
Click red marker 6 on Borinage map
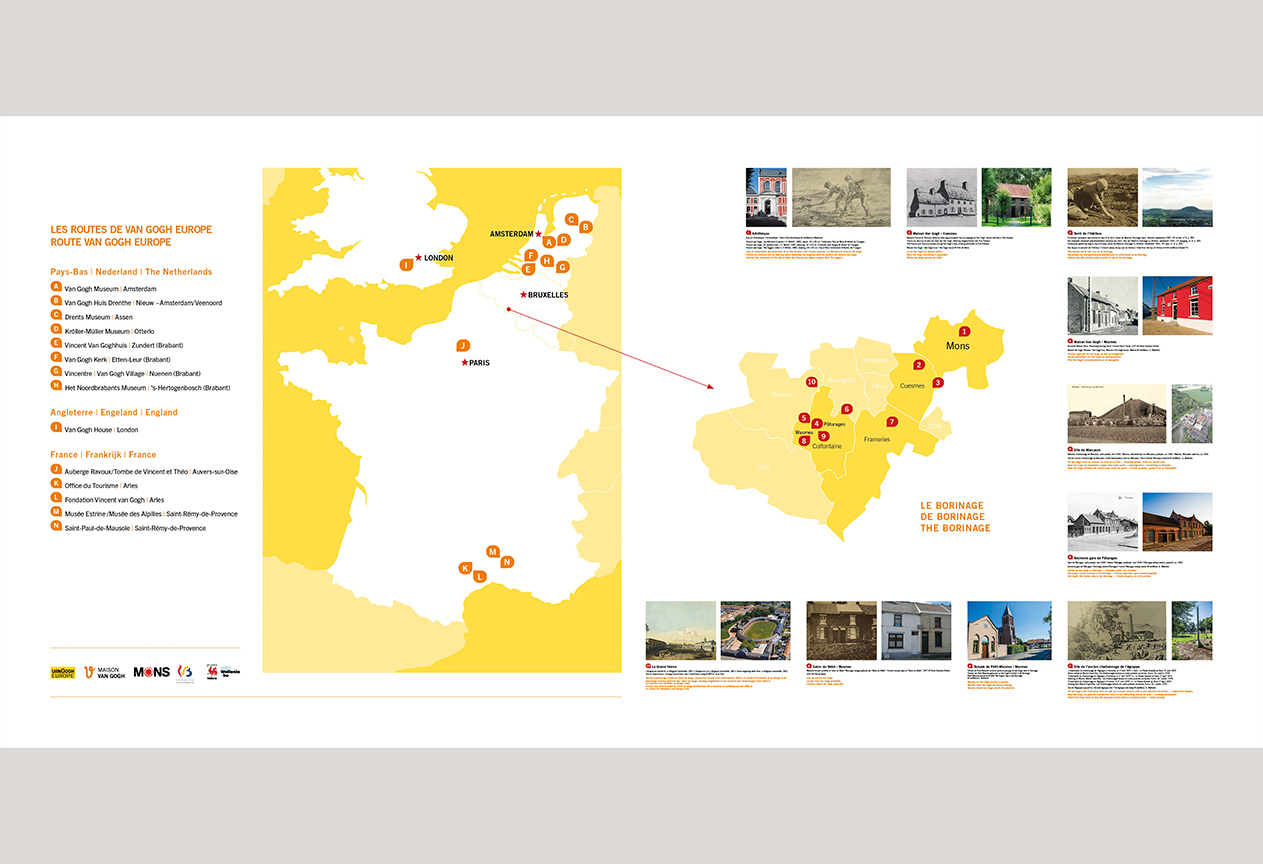tap(846, 409)
